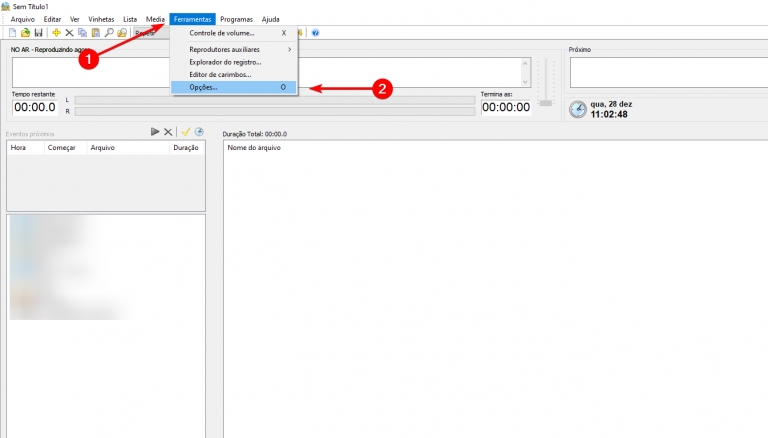Screen dimensions: 768x438
Task: Open the Vinhetas menu
Action: click(101, 19)
